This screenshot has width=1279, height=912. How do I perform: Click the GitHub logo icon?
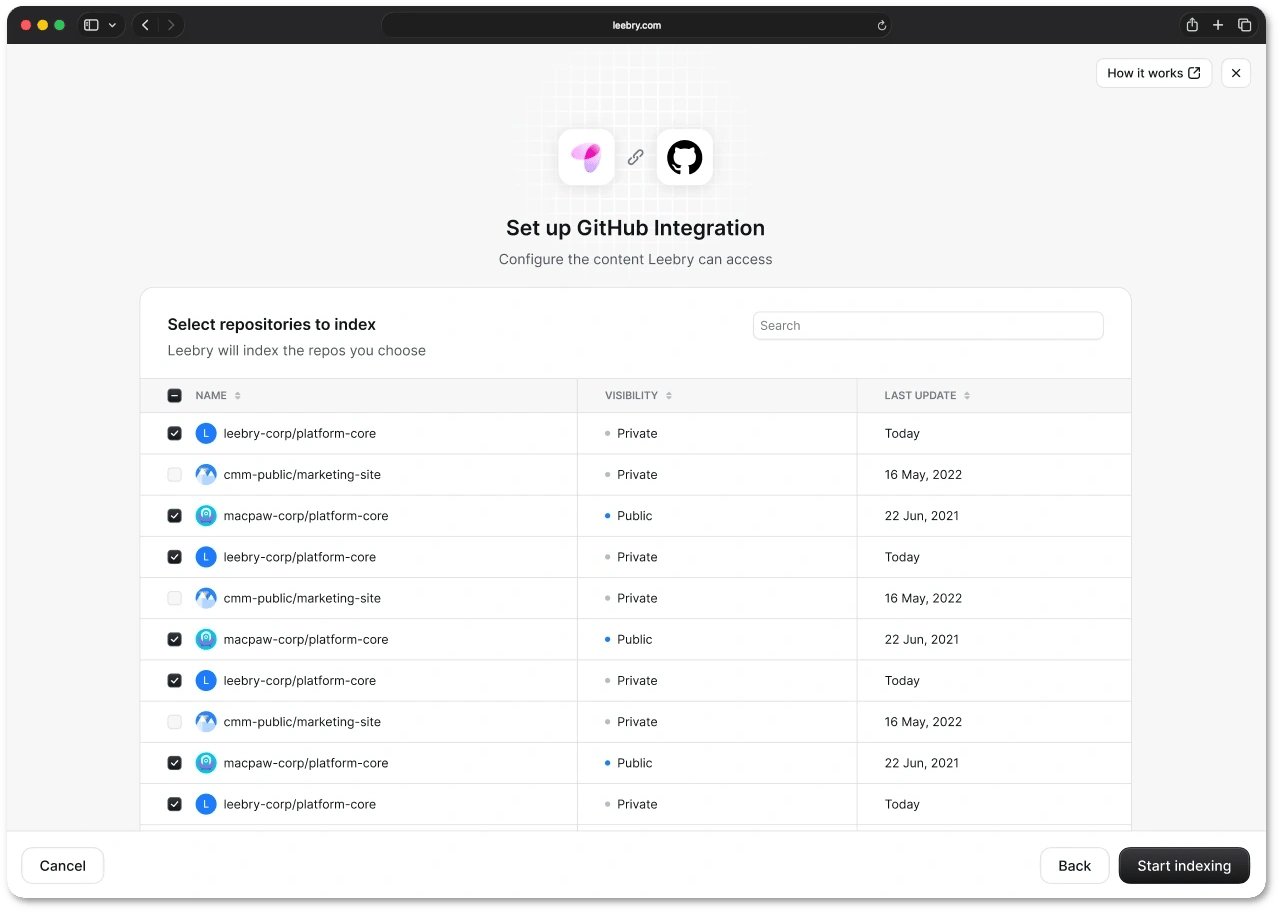685,157
